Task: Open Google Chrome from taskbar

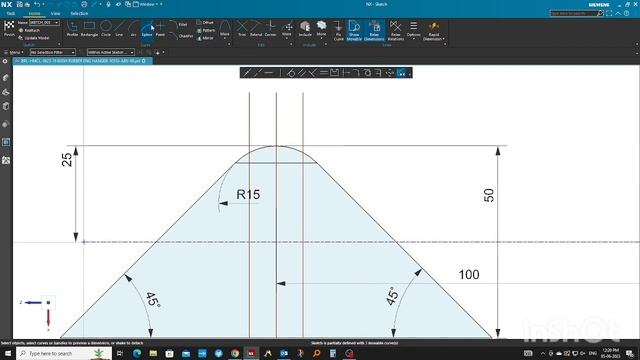Action: tap(235, 353)
